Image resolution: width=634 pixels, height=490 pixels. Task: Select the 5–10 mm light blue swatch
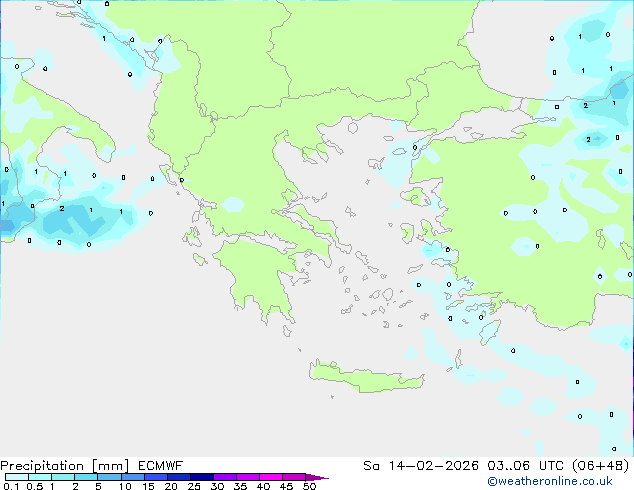(109, 477)
